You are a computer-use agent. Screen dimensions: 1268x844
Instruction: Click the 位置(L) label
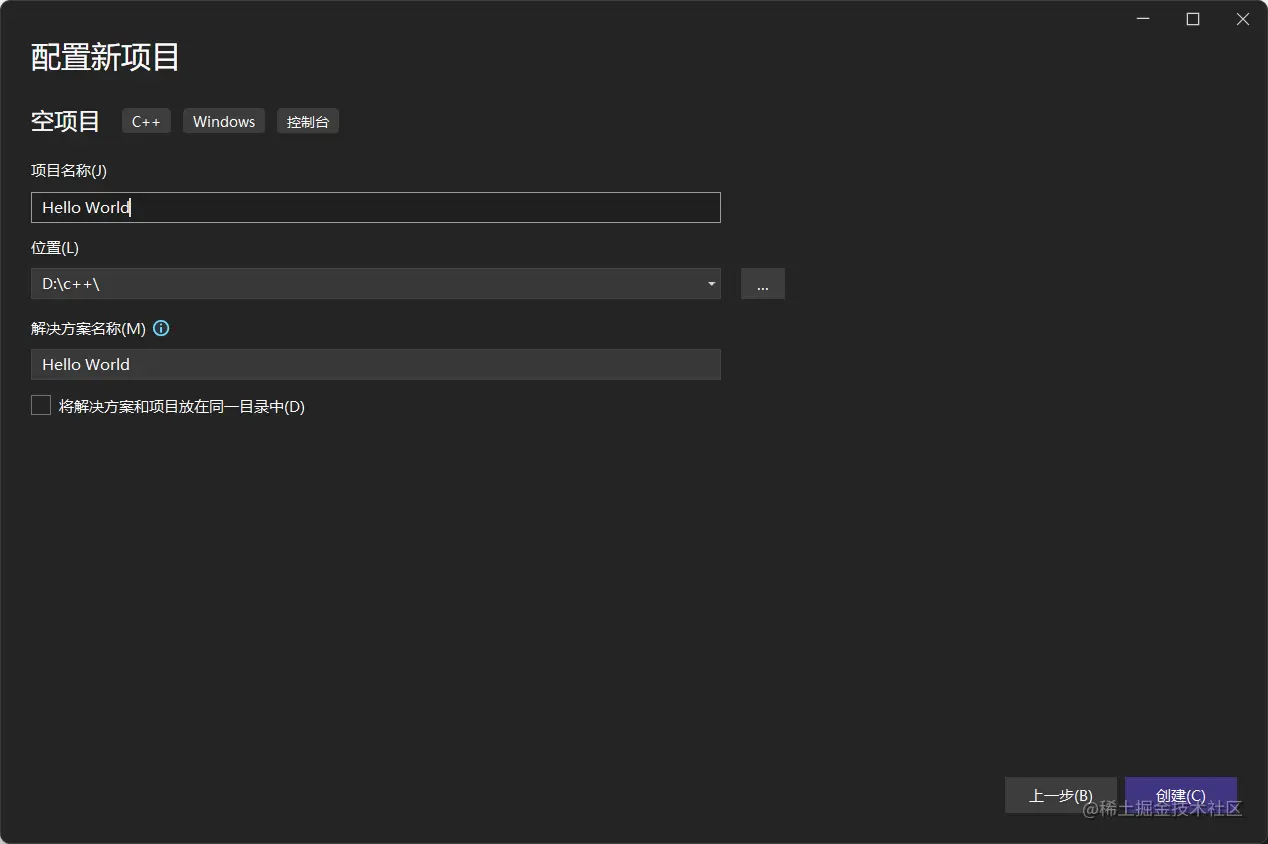tap(55, 248)
